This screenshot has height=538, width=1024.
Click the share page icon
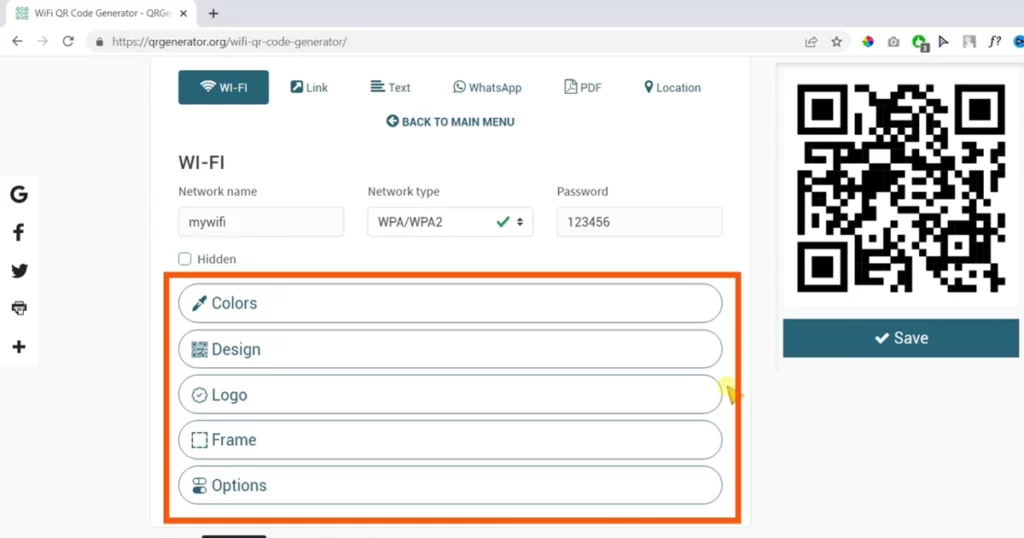pyautogui.click(x=811, y=42)
